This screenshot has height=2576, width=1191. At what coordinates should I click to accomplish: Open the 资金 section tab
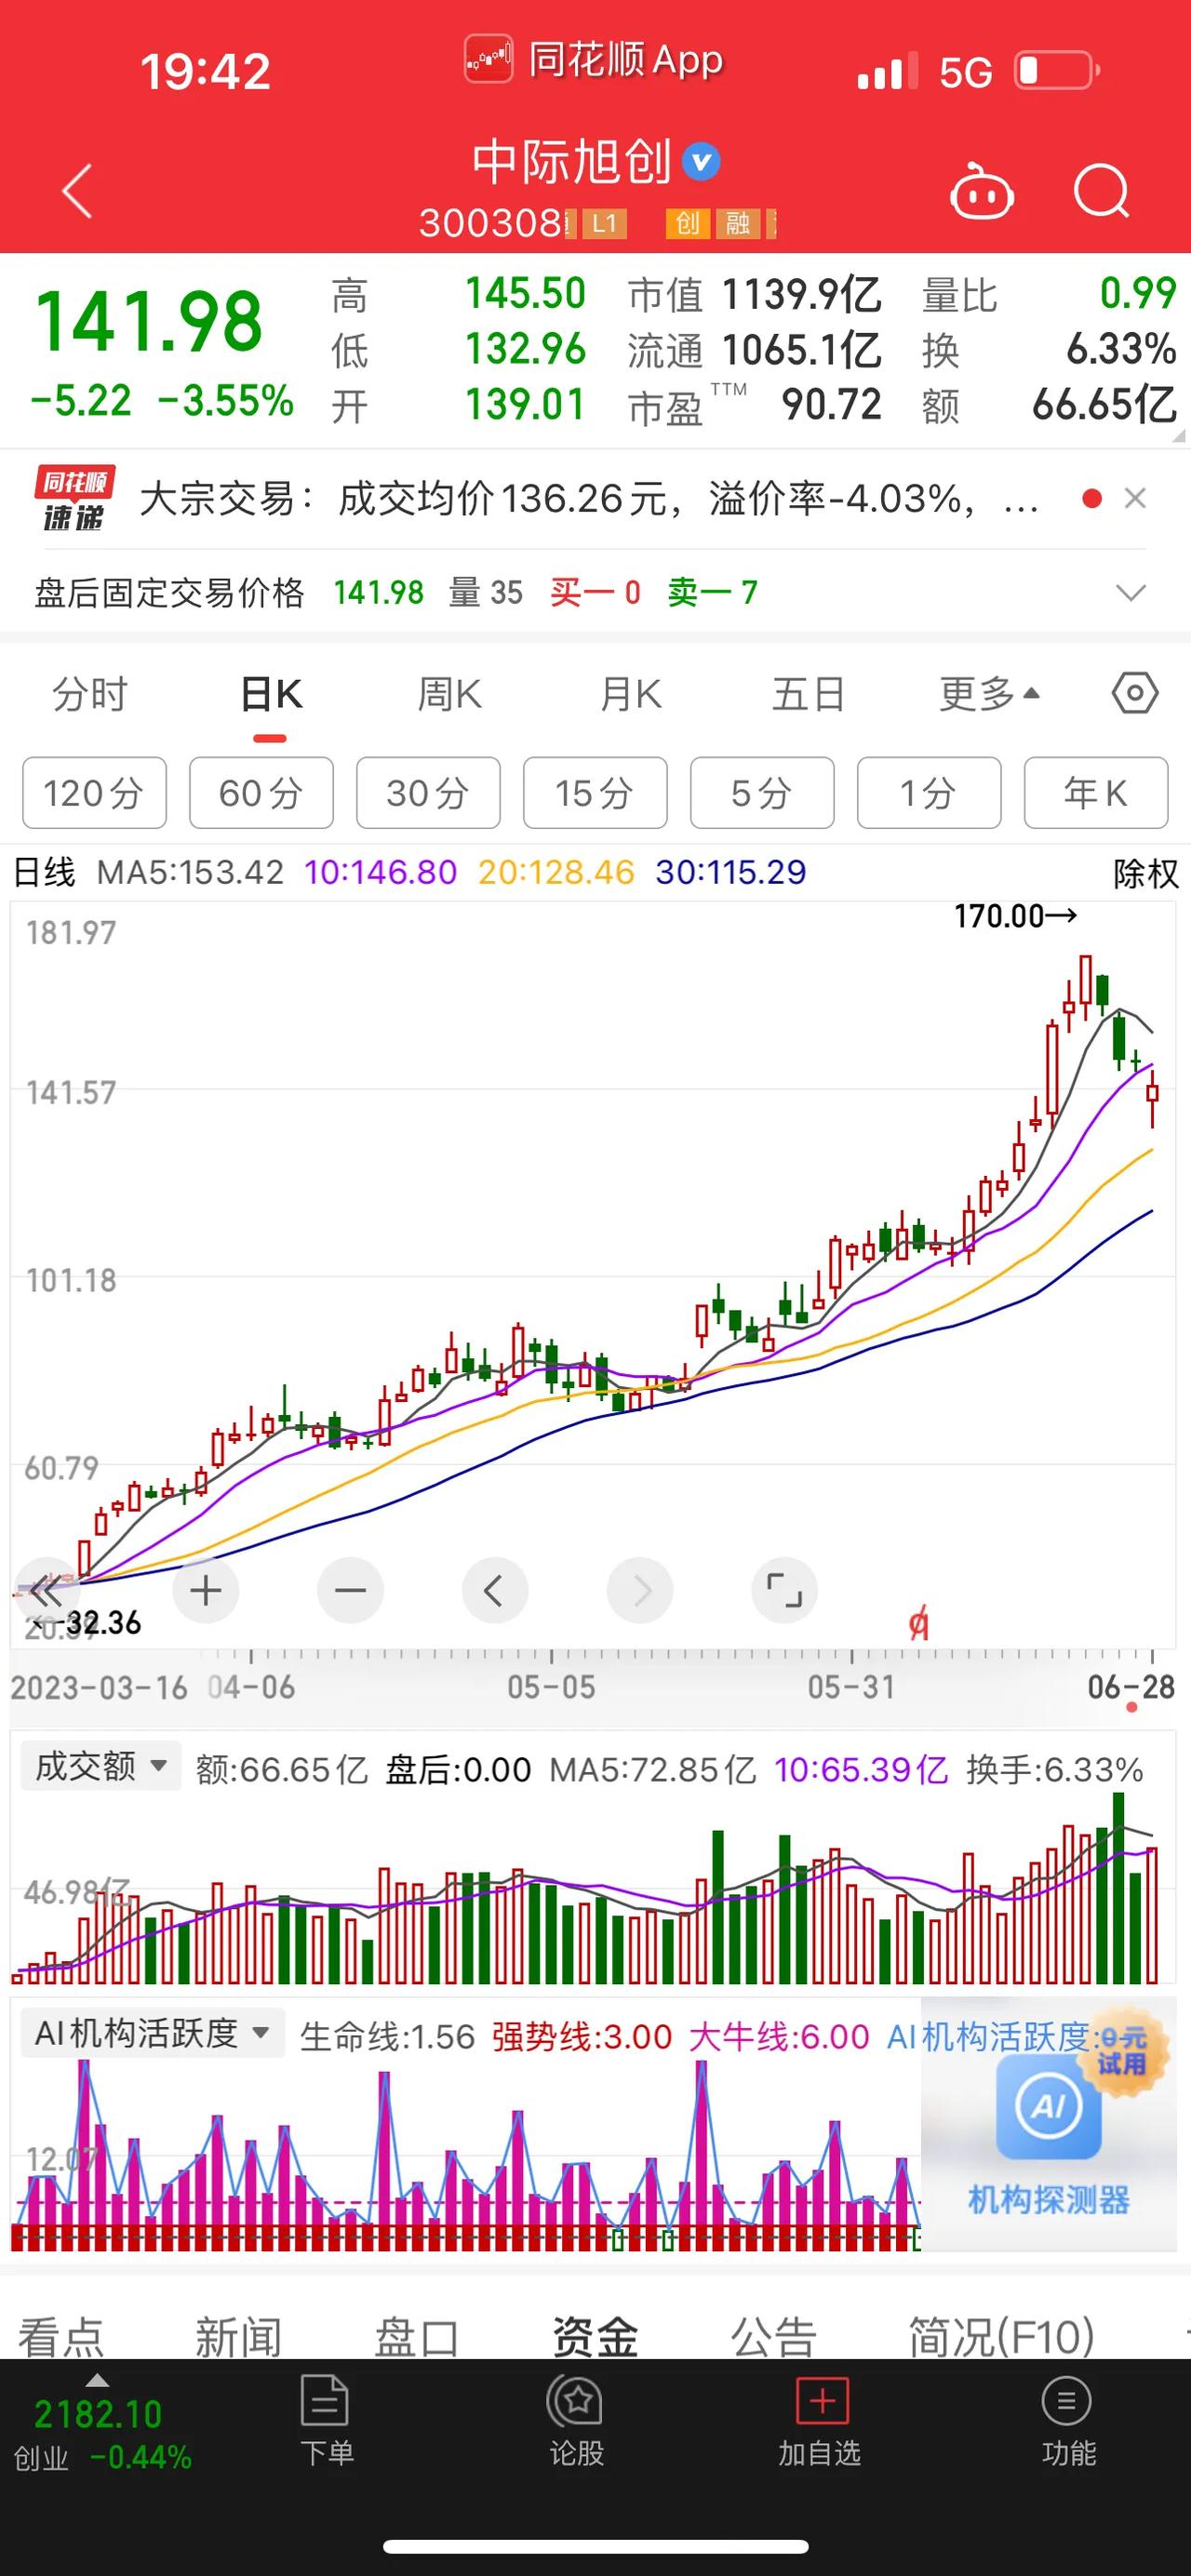[595, 2337]
